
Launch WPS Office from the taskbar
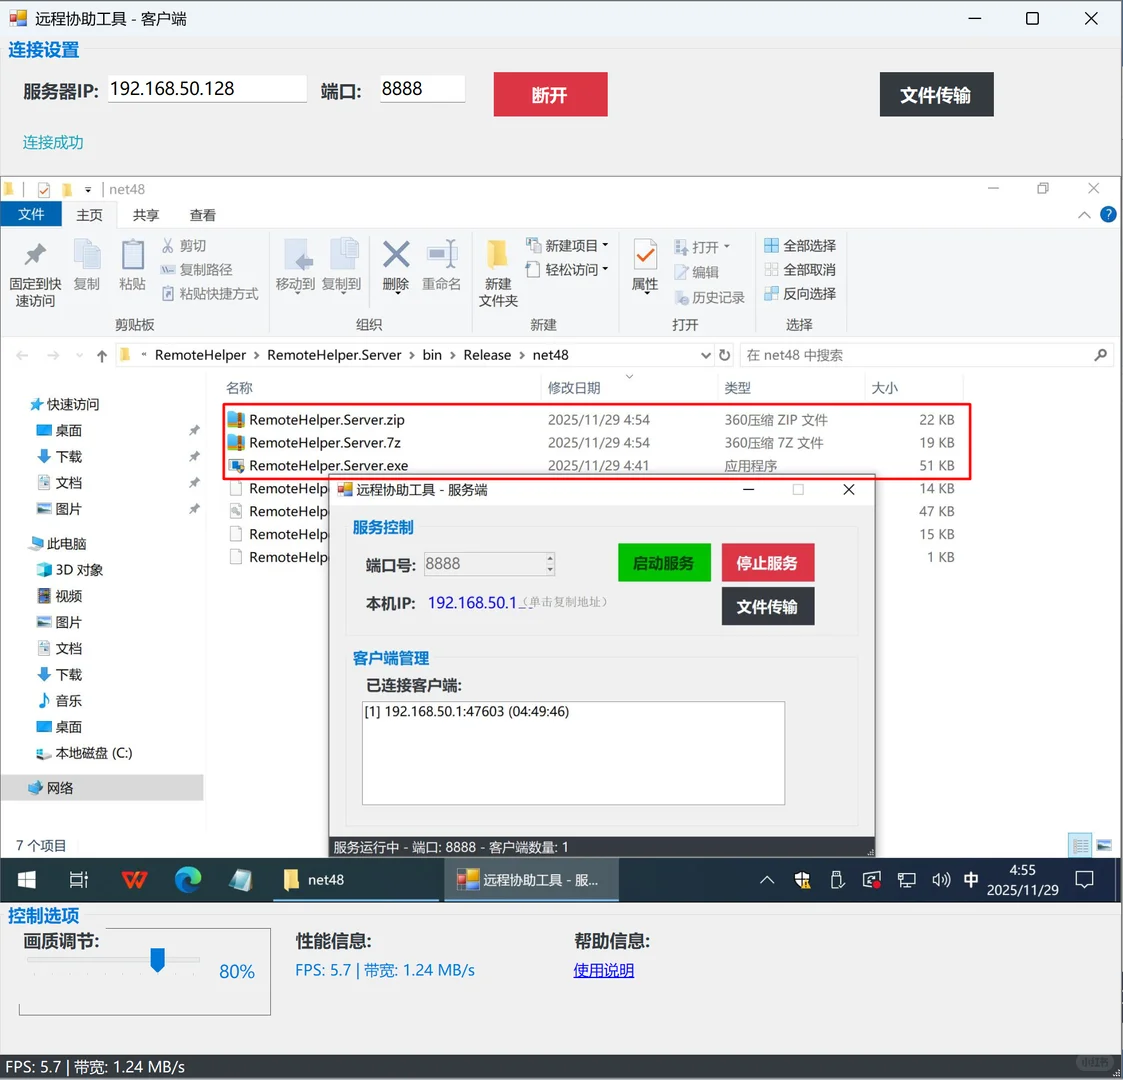click(134, 879)
